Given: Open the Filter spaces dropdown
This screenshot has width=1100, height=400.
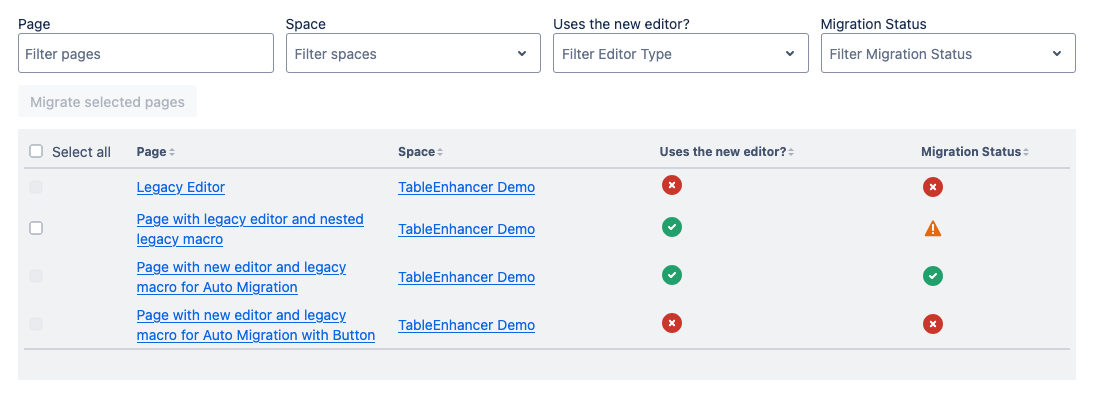Looking at the screenshot, I should pos(413,54).
